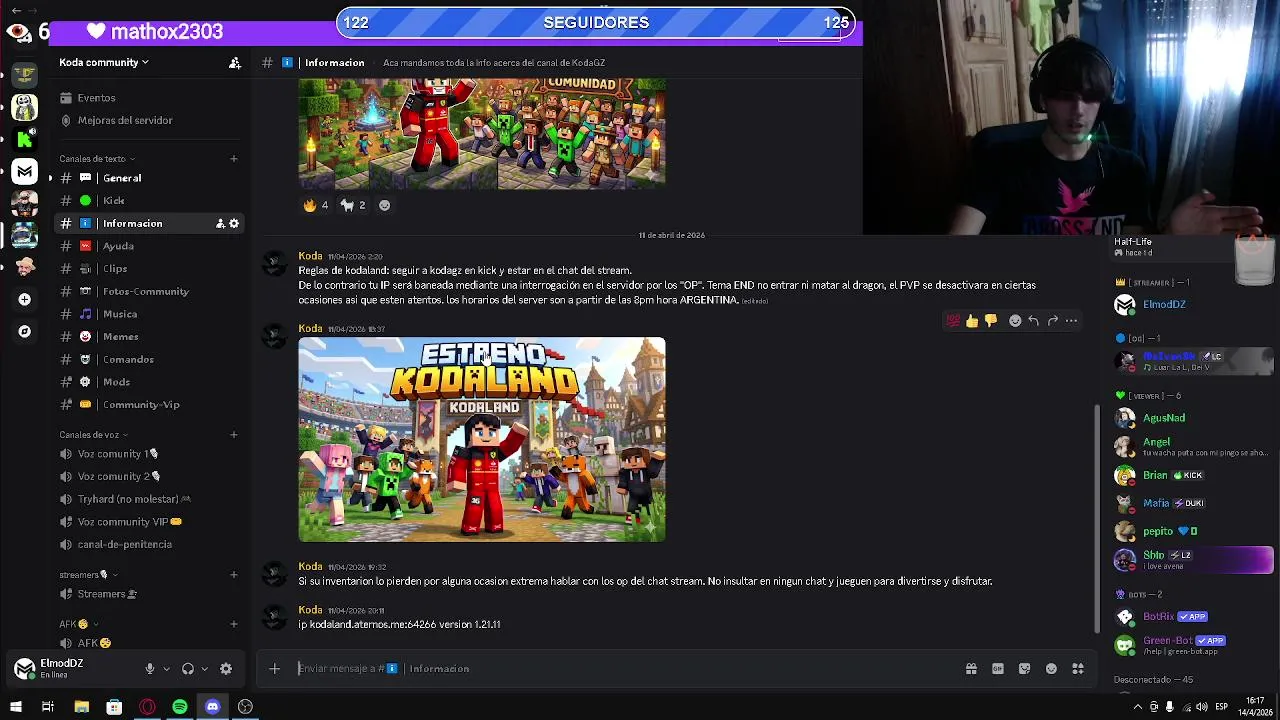Viewport: 1280px width, 720px height.
Task: Open user settings gear next to ElmodDZ
Action: (x=226, y=669)
